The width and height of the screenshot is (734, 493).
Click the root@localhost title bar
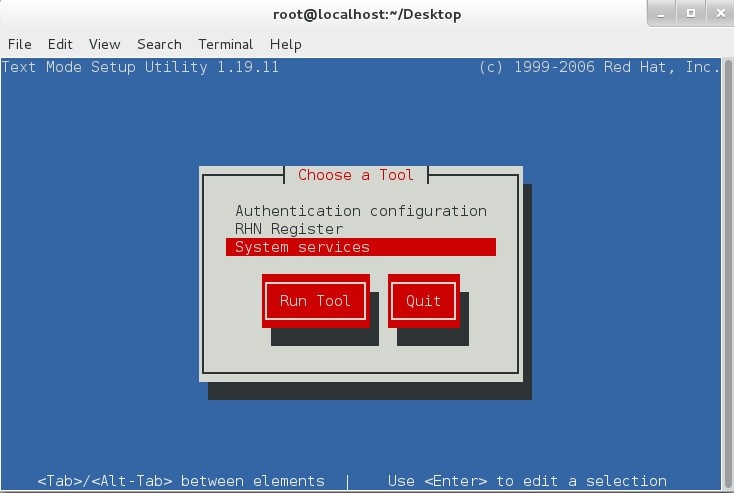367,14
